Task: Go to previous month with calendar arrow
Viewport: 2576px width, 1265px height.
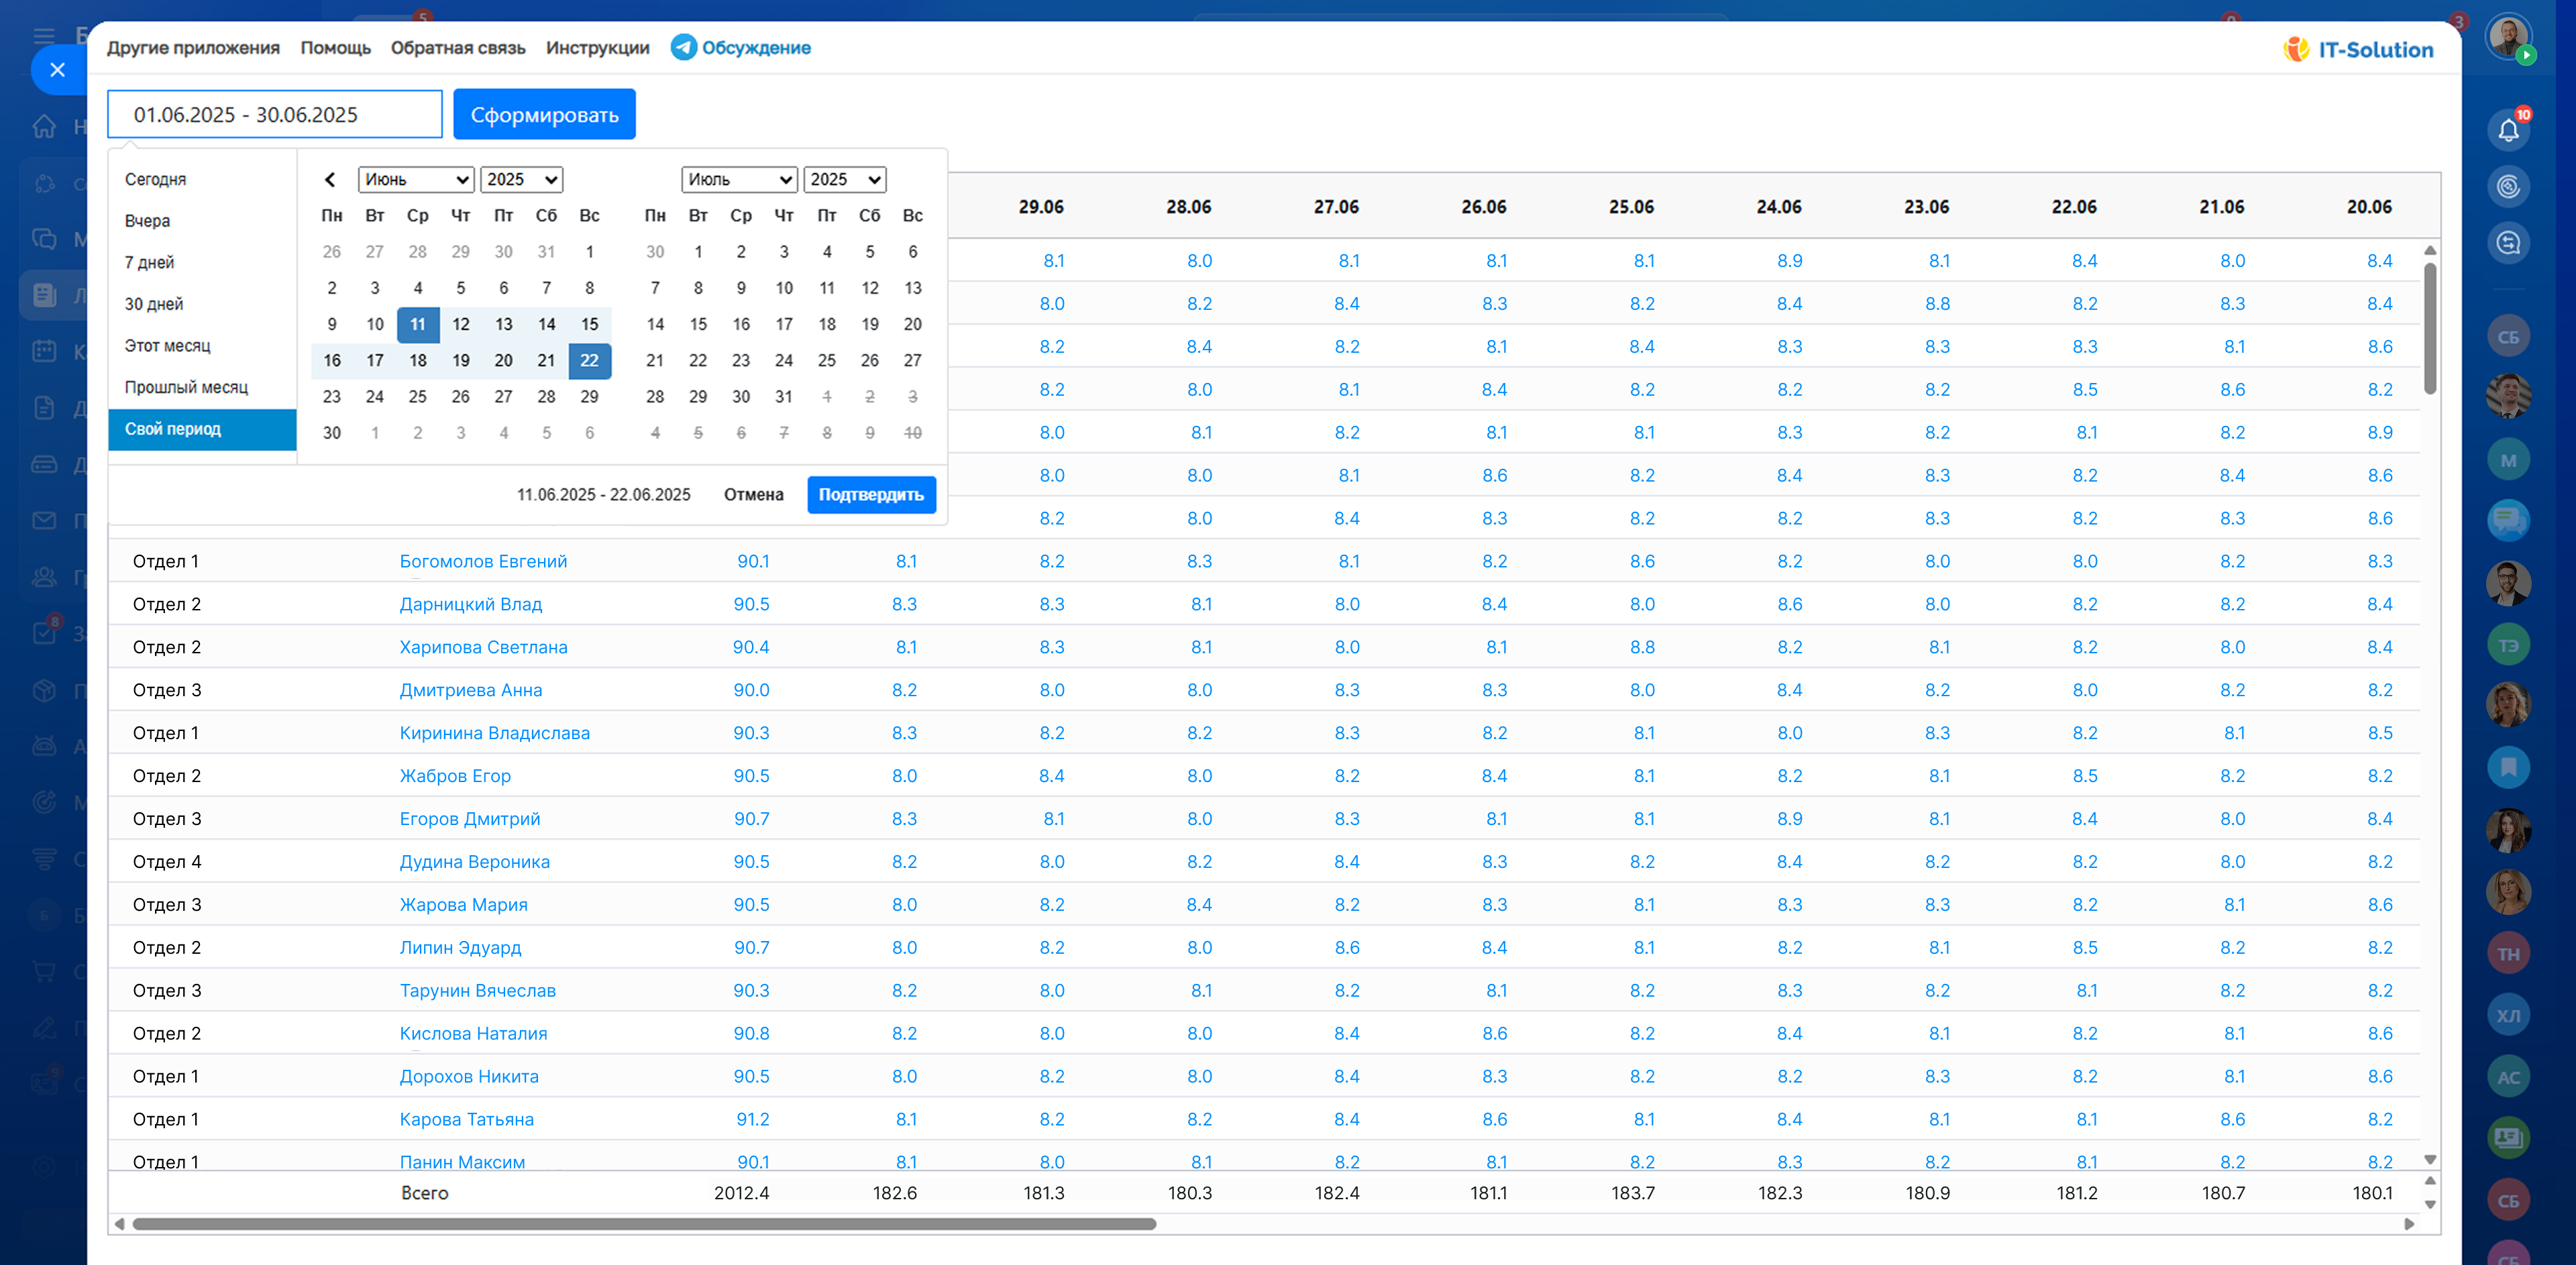Action: pyautogui.click(x=330, y=180)
